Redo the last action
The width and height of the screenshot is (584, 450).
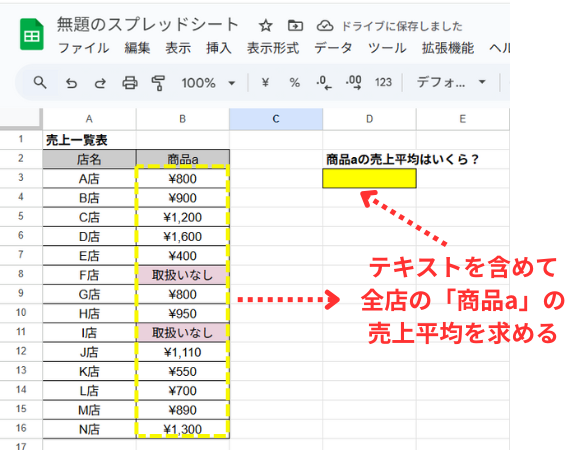(x=100, y=83)
